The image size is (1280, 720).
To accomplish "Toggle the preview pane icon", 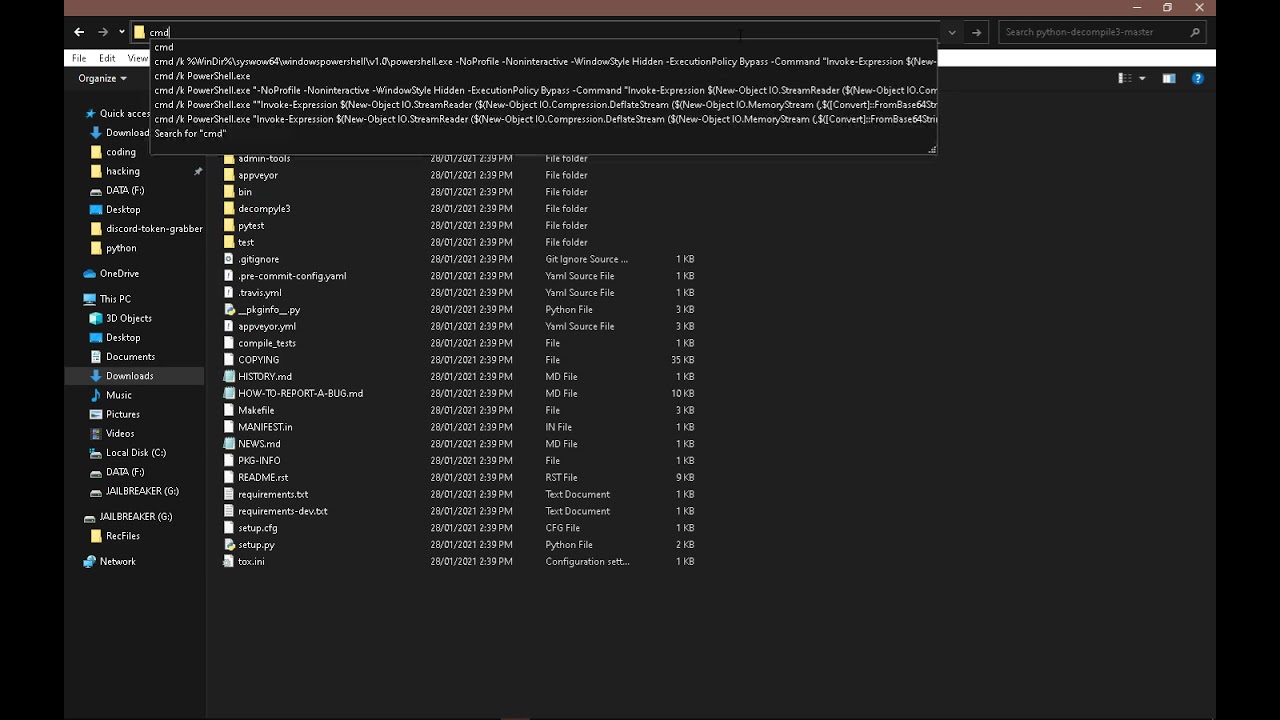I will (x=1168, y=78).
